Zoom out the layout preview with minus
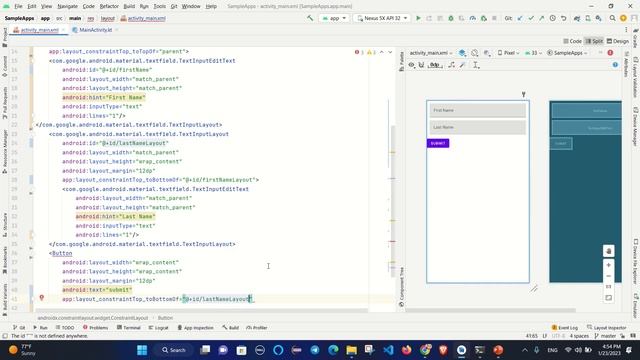Viewport: 640px width, 360px height. tap(609, 276)
